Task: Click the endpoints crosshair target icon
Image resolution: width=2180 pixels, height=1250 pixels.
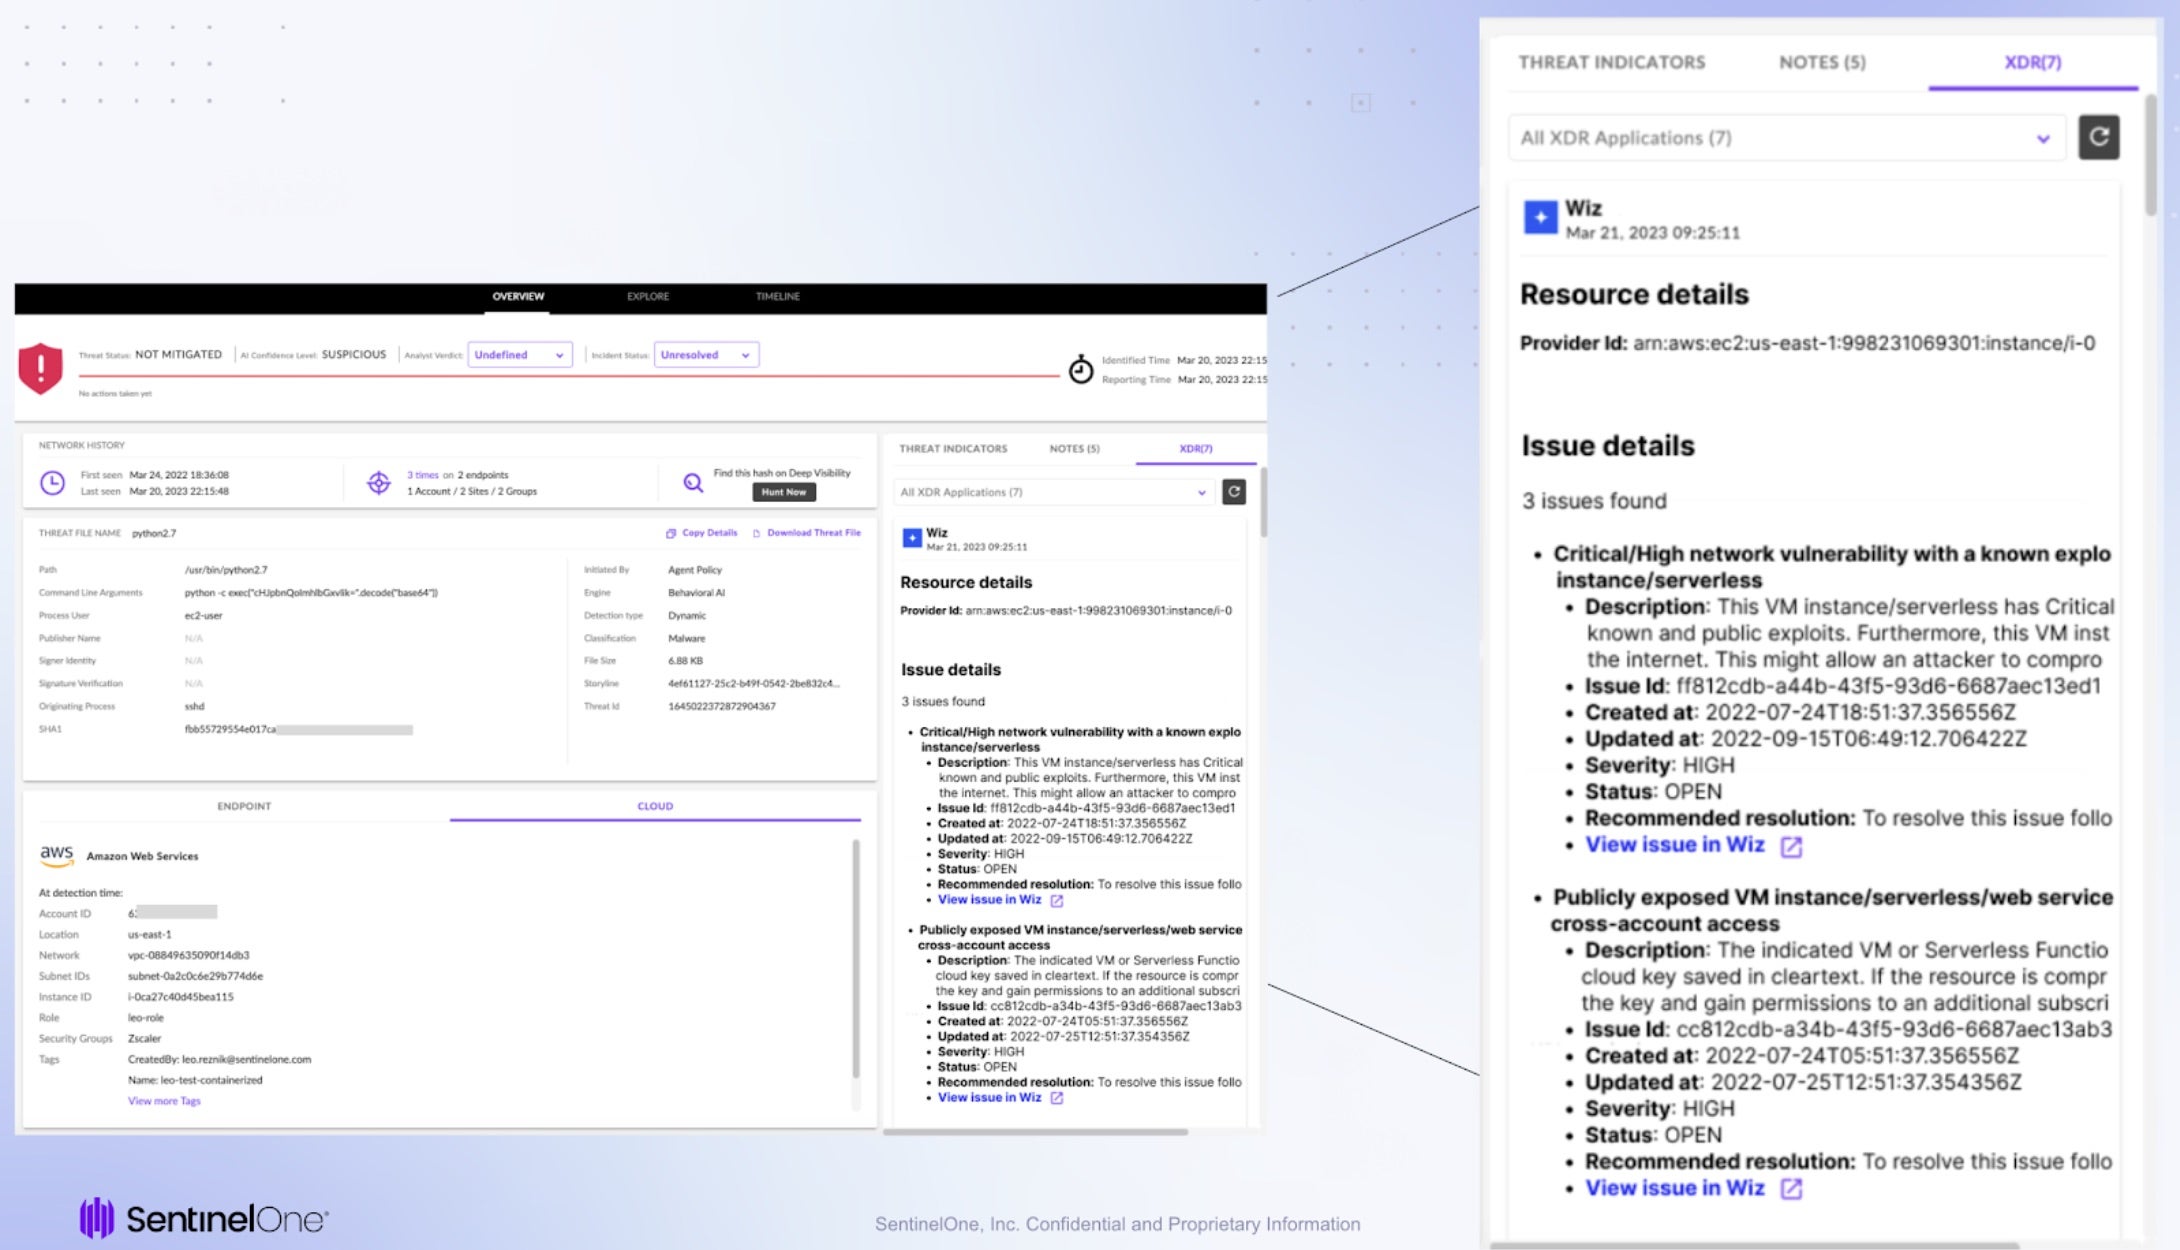Action: [x=378, y=483]
